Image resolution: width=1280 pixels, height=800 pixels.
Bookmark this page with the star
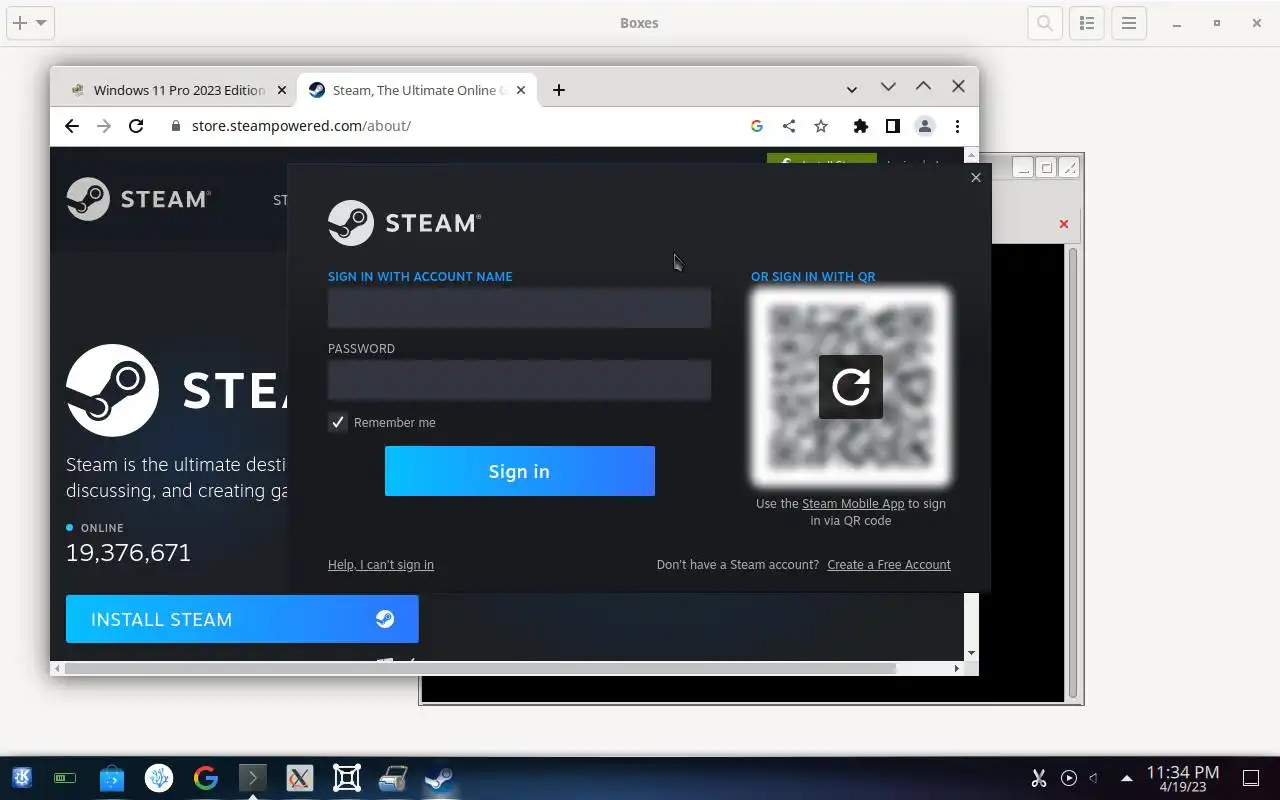(x=821, y=126)
